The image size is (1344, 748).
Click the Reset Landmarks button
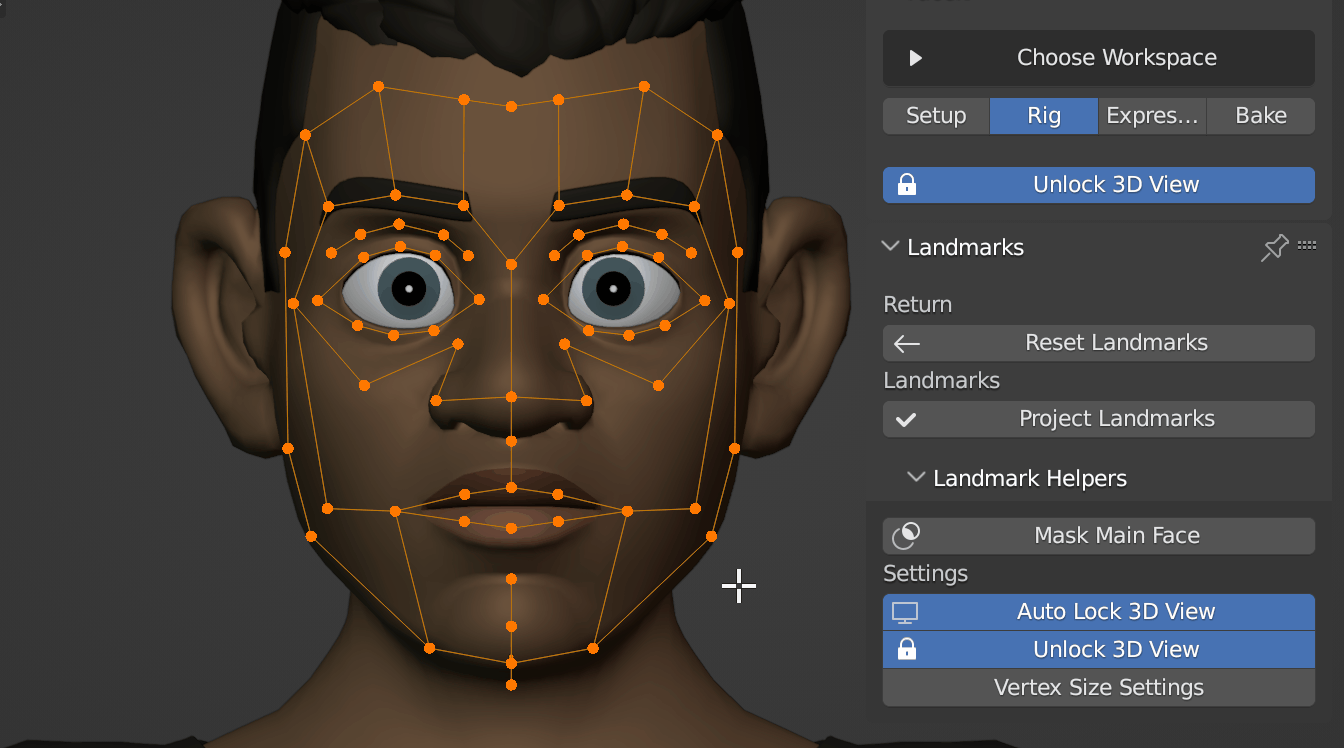point(1099,343)
